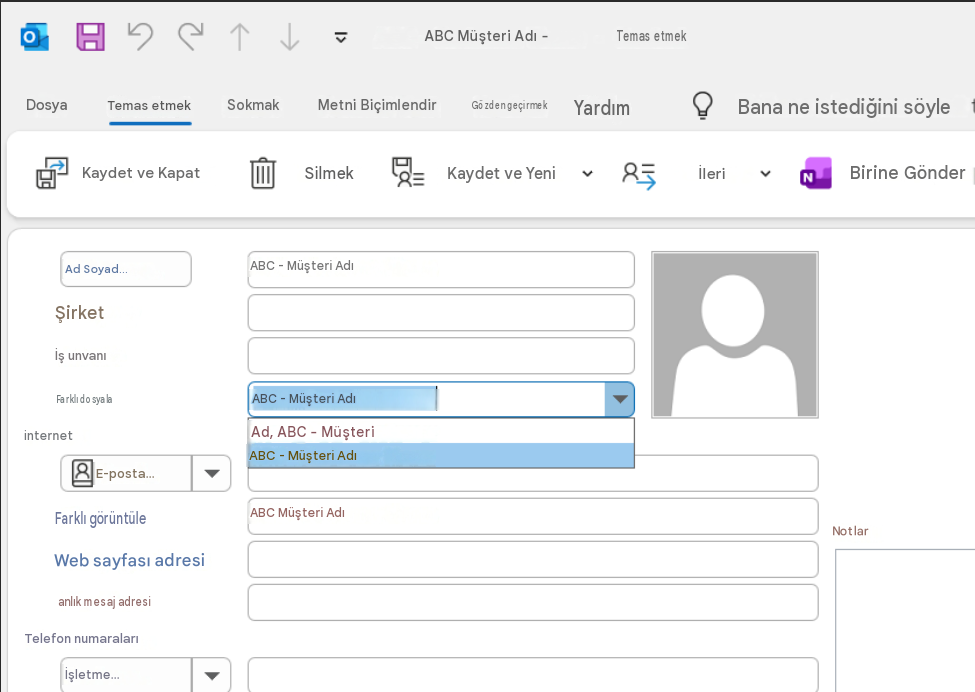Screen dimensions: 975x692
Task: Open the Yardım tab
Action: (x=601, y=108)
